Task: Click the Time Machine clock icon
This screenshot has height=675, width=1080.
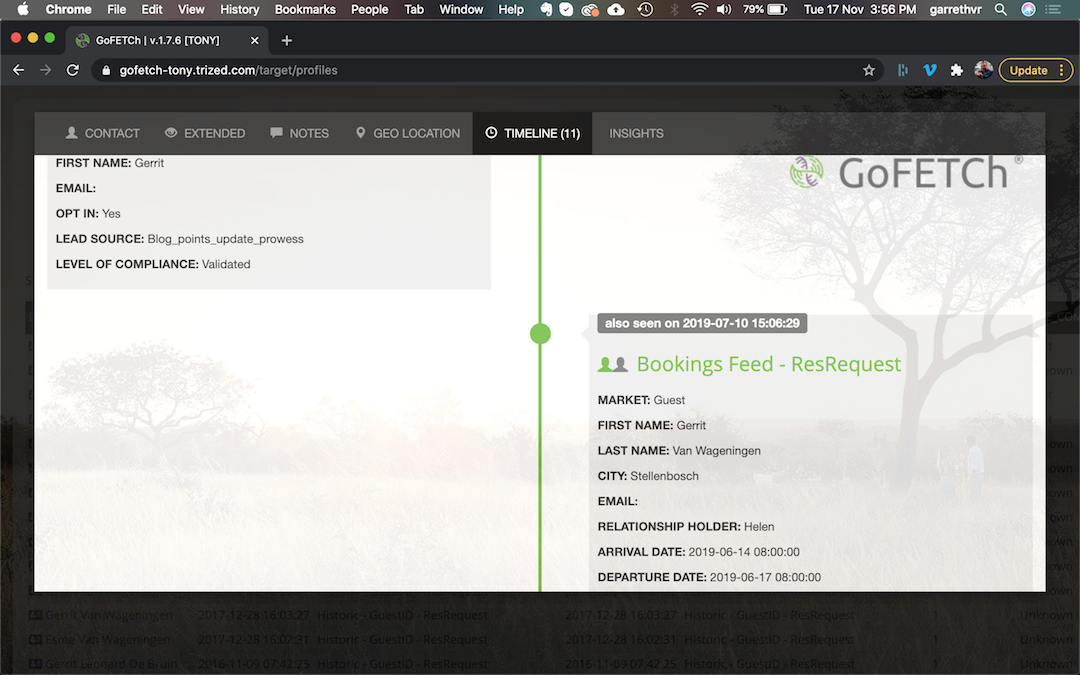Action: pyautogui.click(x=645, y=9)
